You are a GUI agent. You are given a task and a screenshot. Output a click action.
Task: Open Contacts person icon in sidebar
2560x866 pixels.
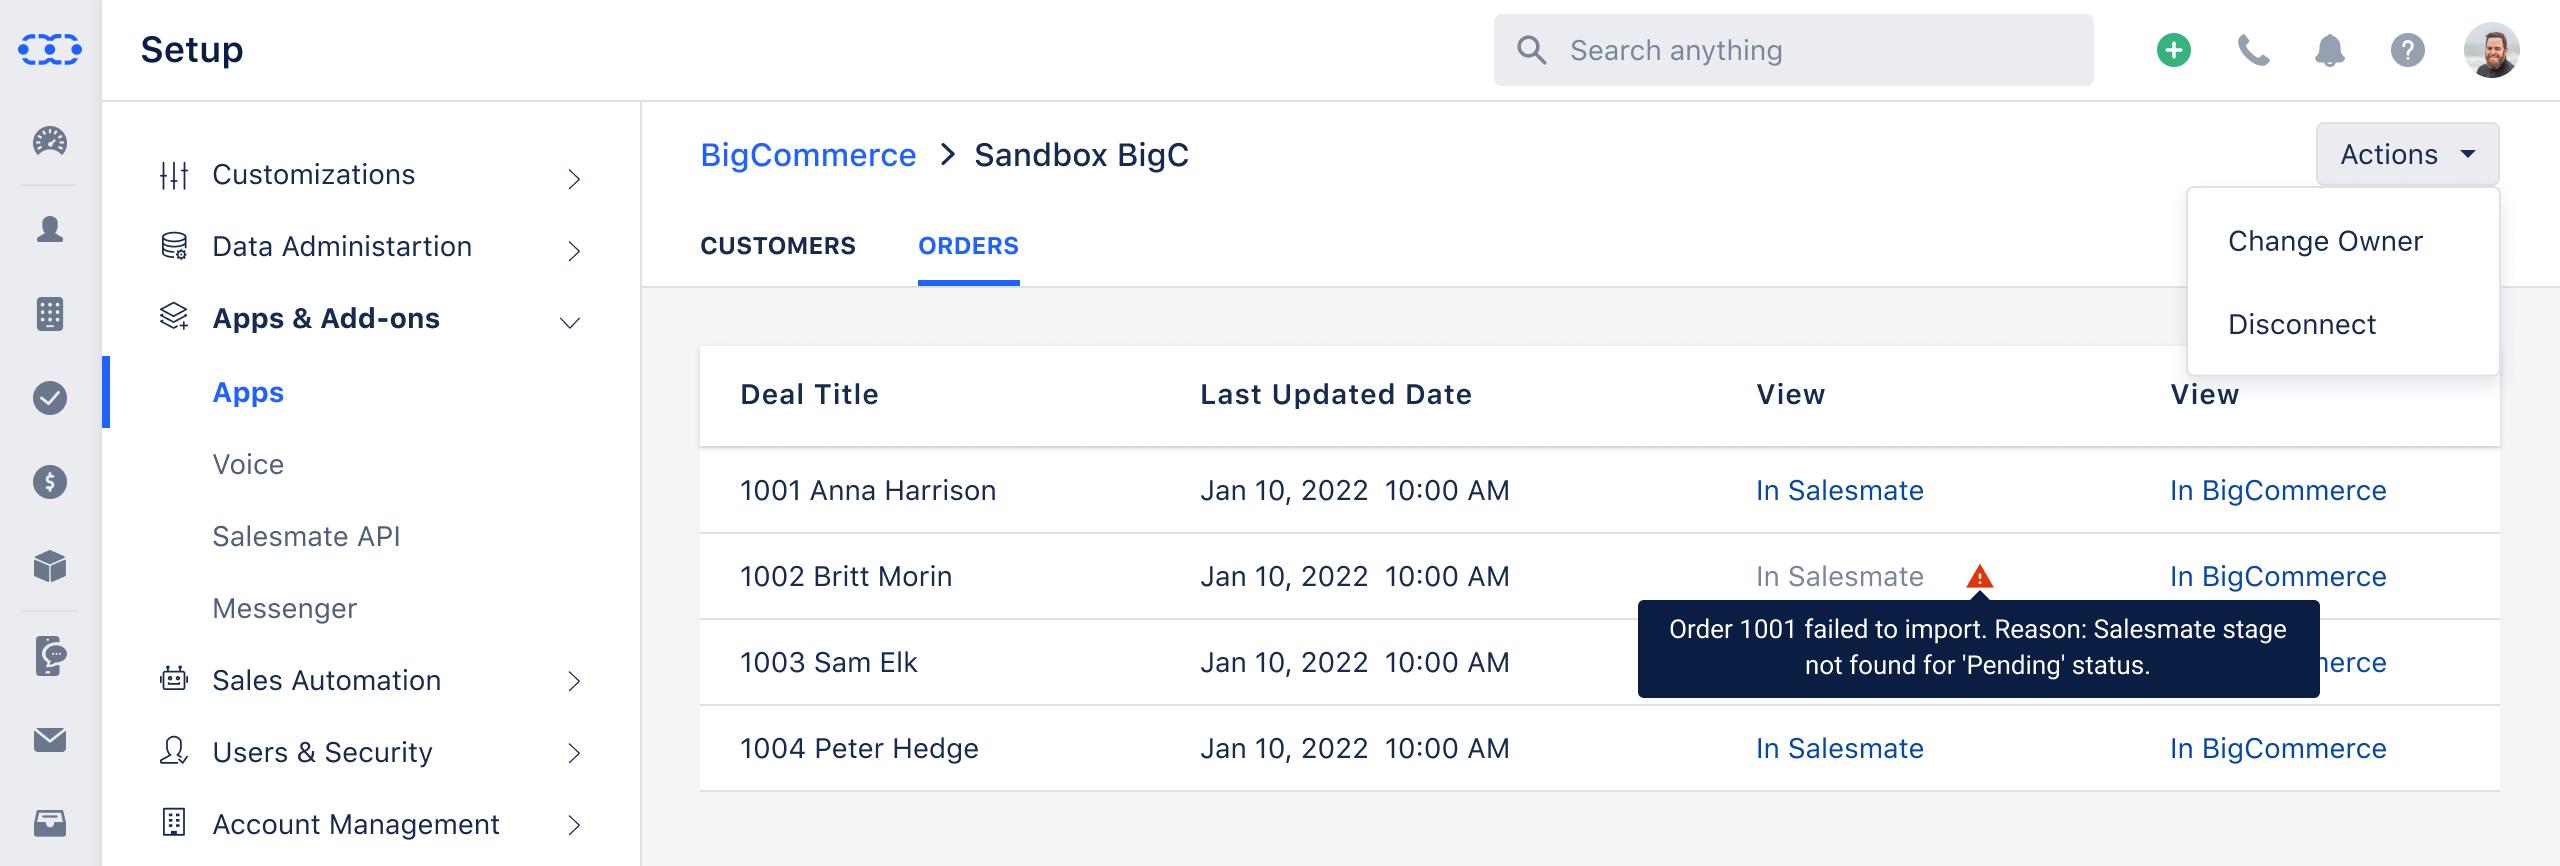(50, 229)
